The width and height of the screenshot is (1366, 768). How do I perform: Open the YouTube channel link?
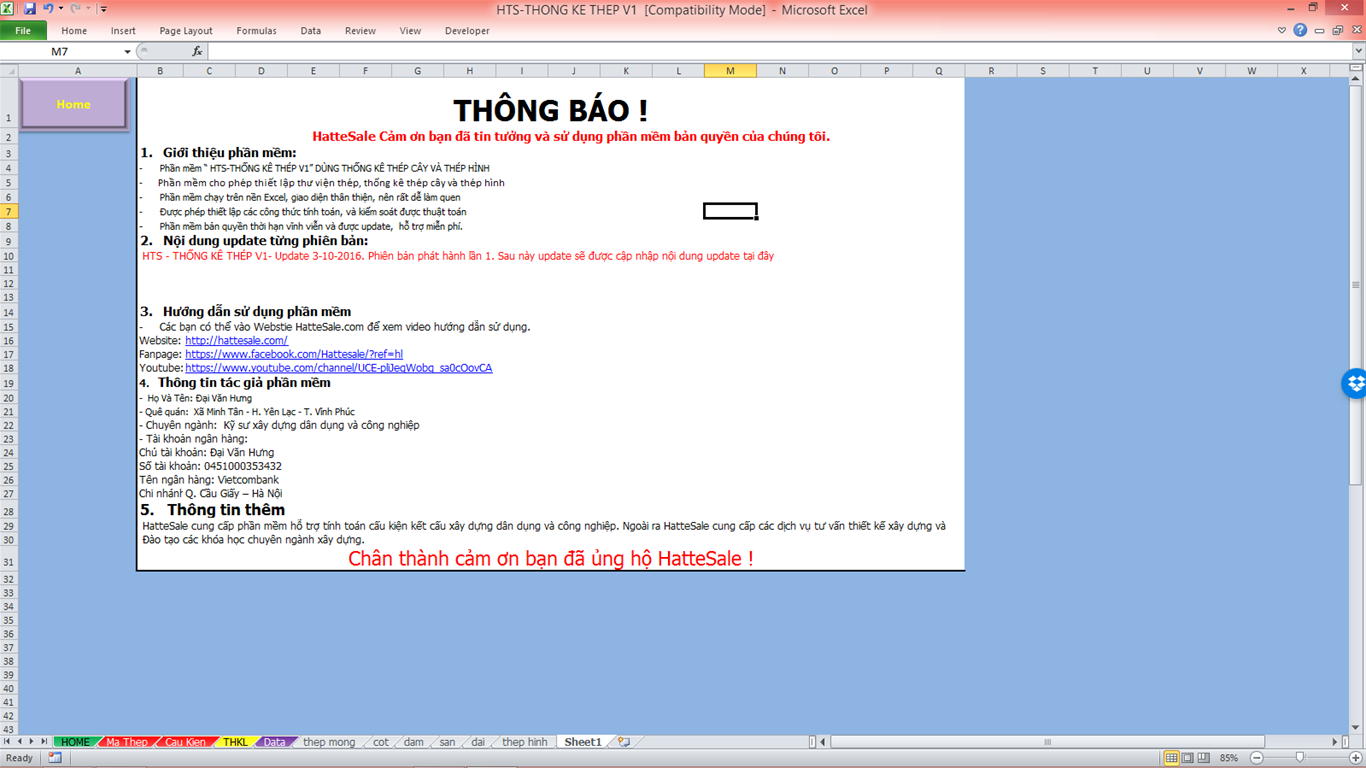tap(339, 368)
